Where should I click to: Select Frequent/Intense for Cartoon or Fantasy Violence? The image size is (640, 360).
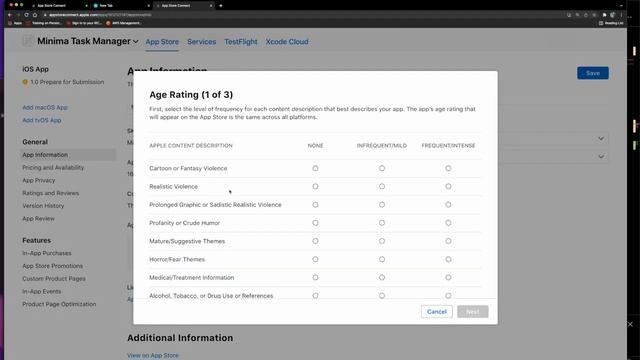click(448, 168)
